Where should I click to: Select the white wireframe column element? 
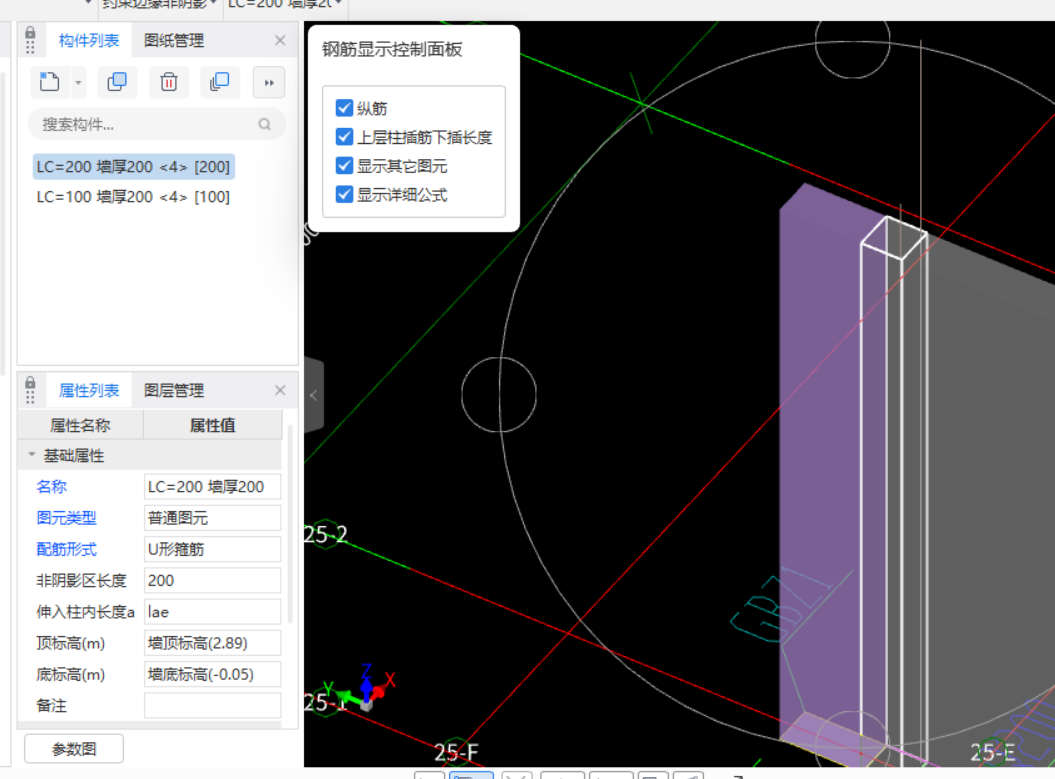pyautogui.click(x=895, y=491)
